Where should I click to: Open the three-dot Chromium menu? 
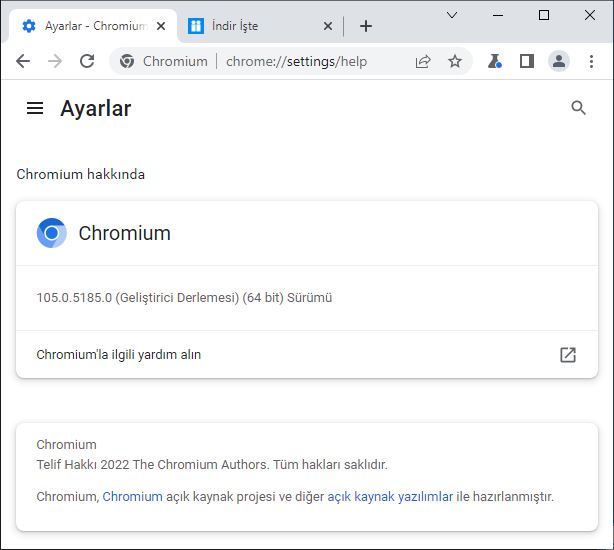591,61
